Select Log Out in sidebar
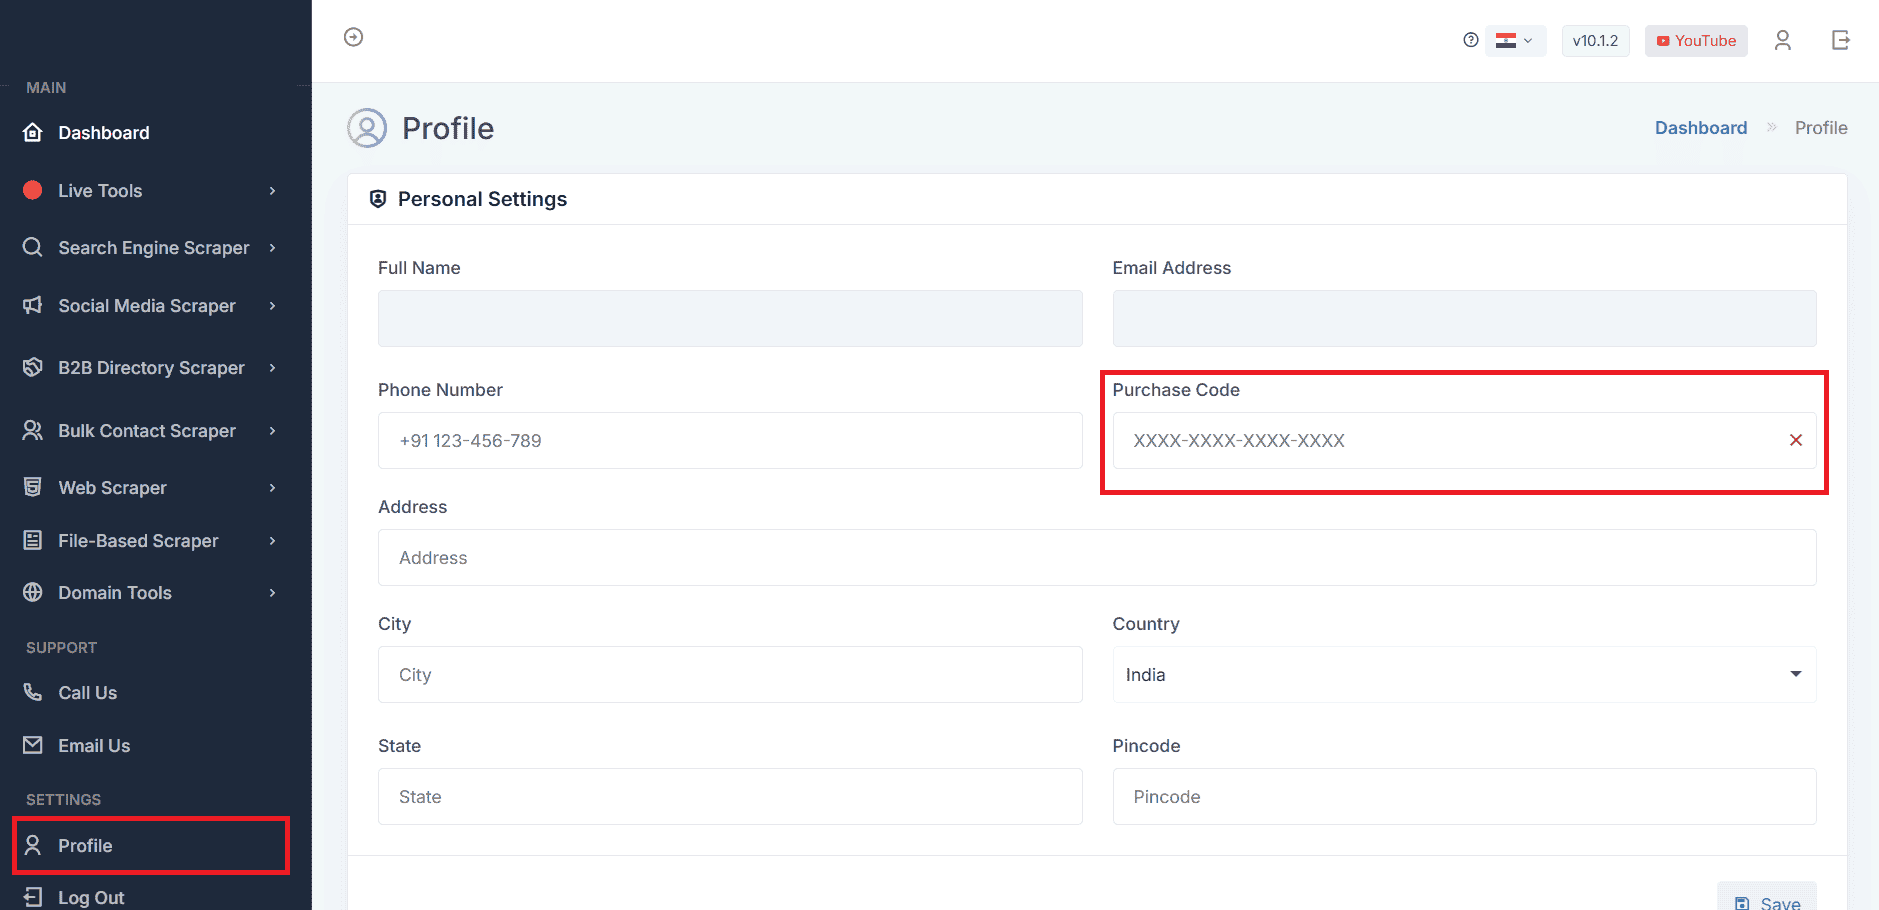The image size is (1879, 910). coord(90,897)
